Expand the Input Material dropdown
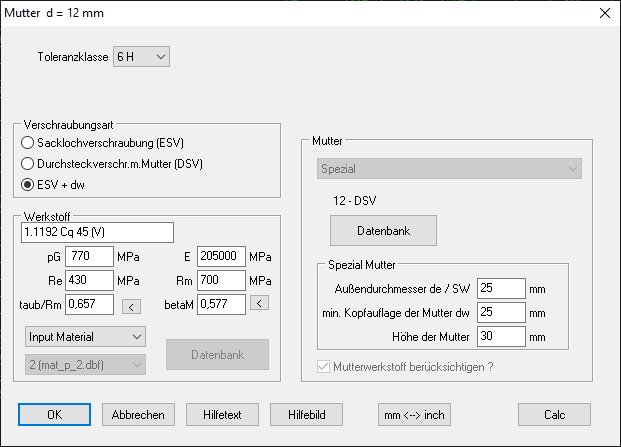The height and width of the screenshot is (447, 621). (x=85, y=336)
